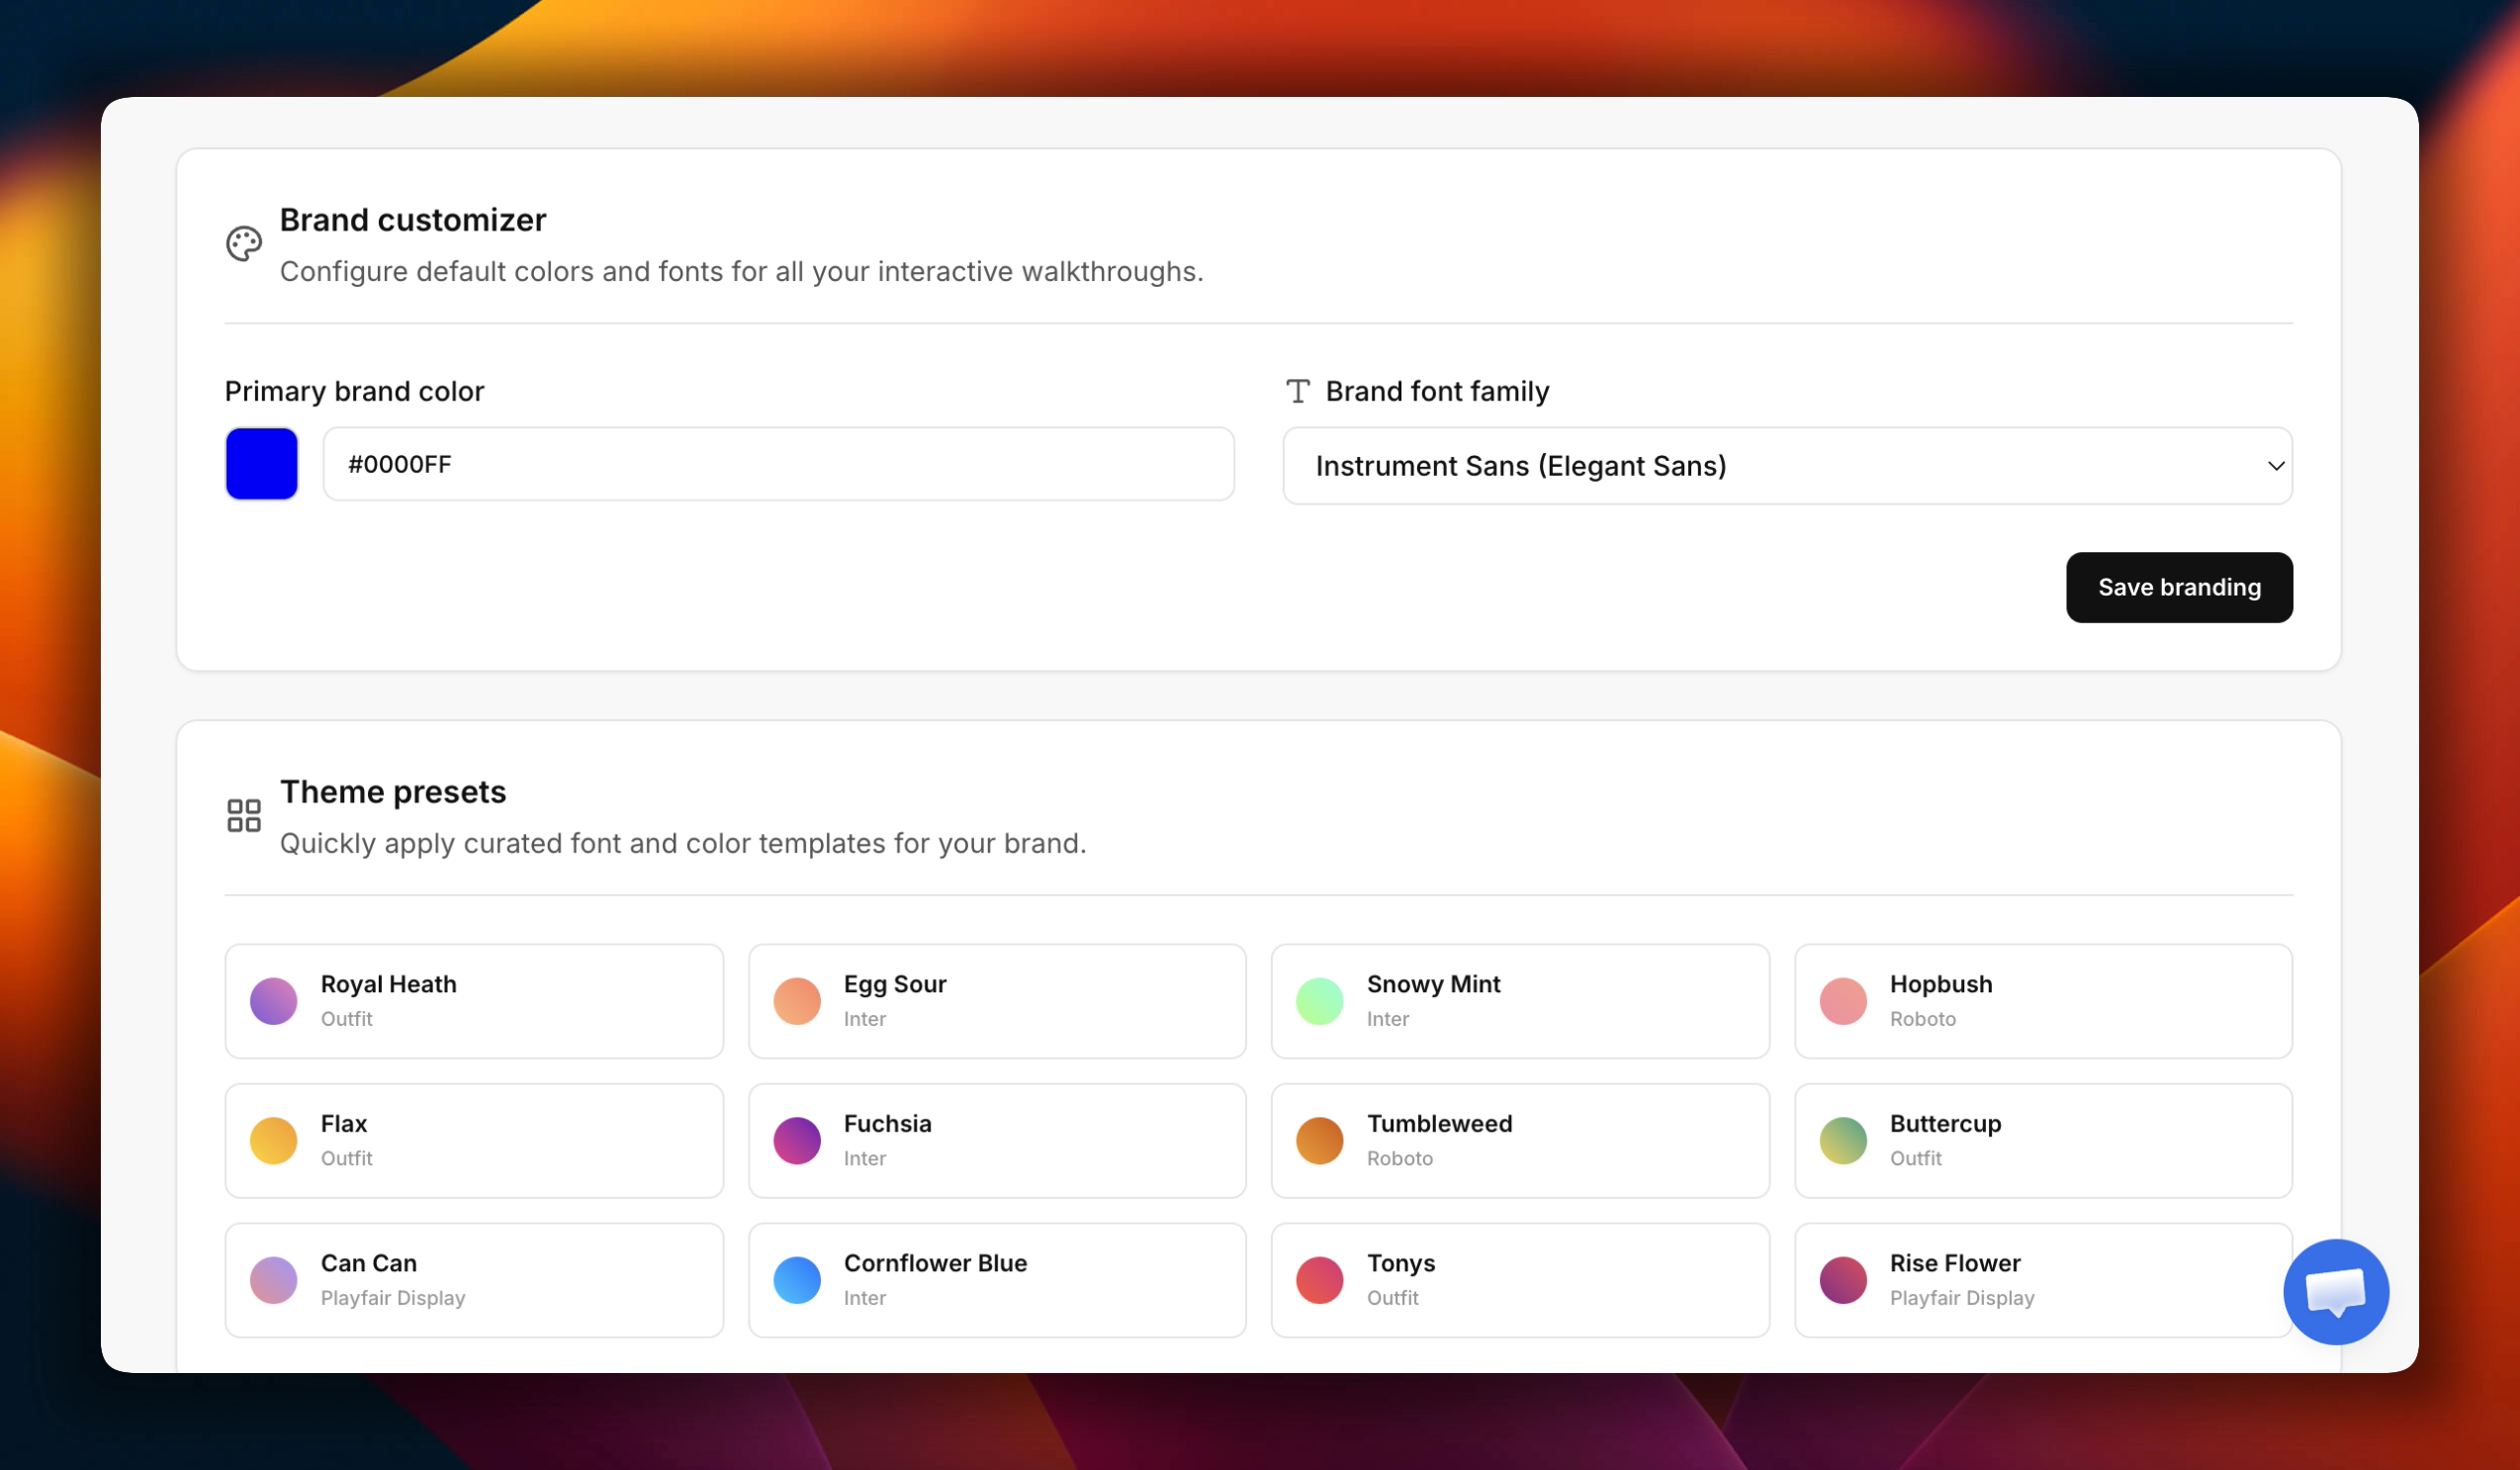Screen dimensions: 2520x1470
Task: Apply the Hopbush Roboto preset
Action: [x=2043, y=1001]
